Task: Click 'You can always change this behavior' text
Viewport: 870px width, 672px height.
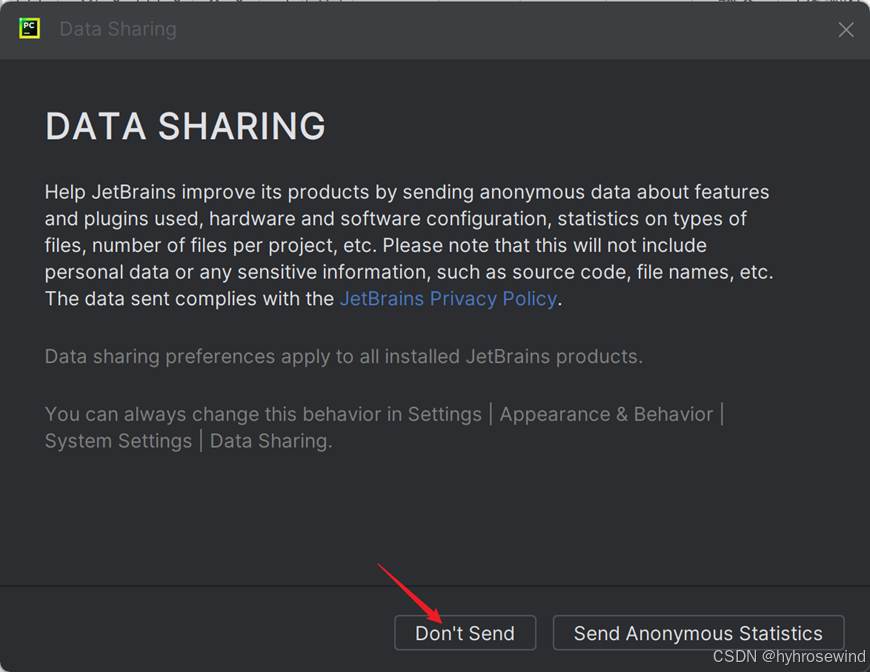Action: (x=384, y=427)
